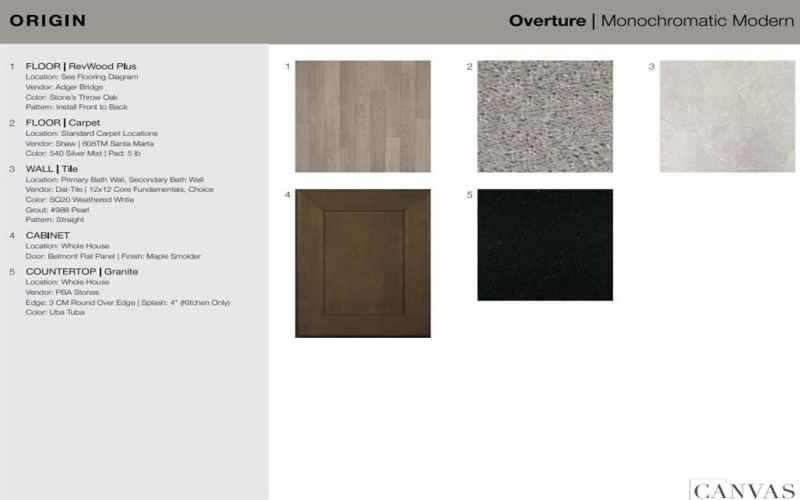The image size is (800, 500).
Task: Select the gray carpet sample swatch
Action: coord(545,116)
